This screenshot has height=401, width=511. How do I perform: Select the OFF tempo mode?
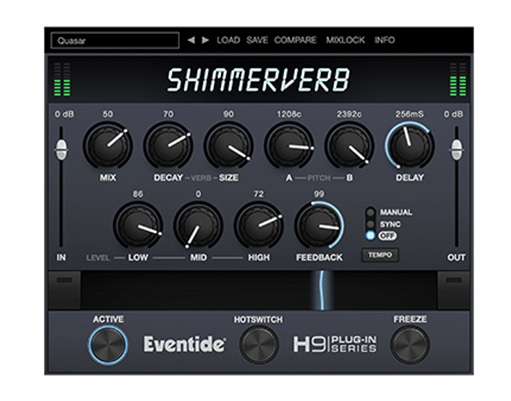pyautogui.click(x=370, y=235)
